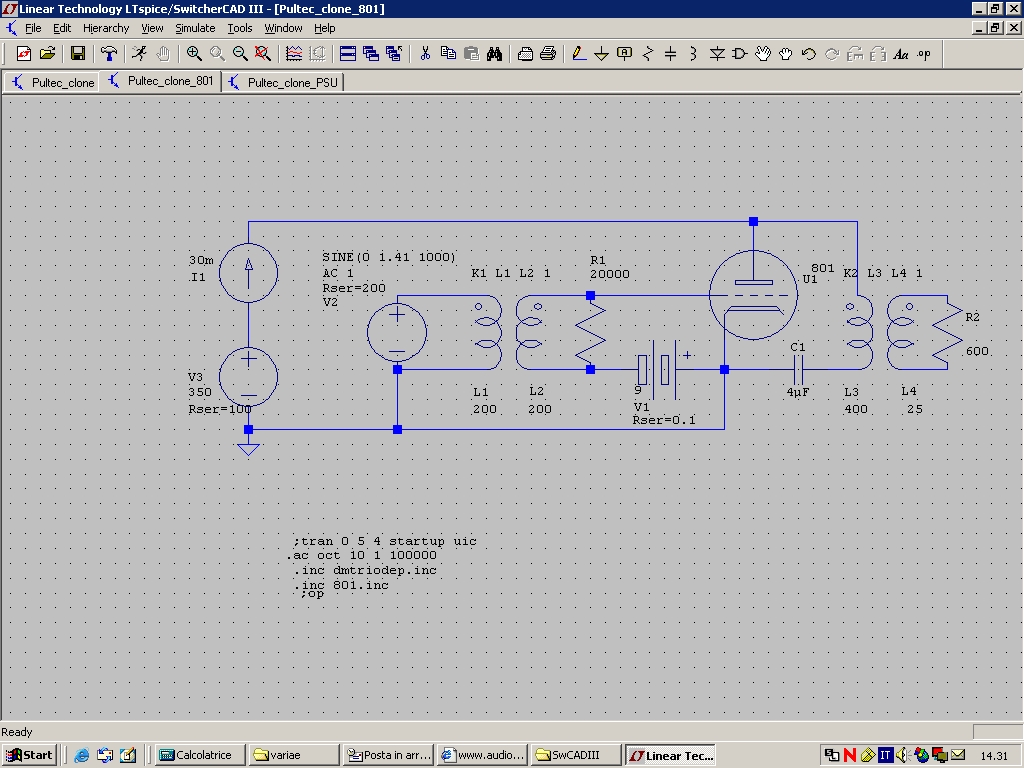Open the Hierarchy menu
The width and height of the screenshot is (1024, 768).
tap(106, 28)
